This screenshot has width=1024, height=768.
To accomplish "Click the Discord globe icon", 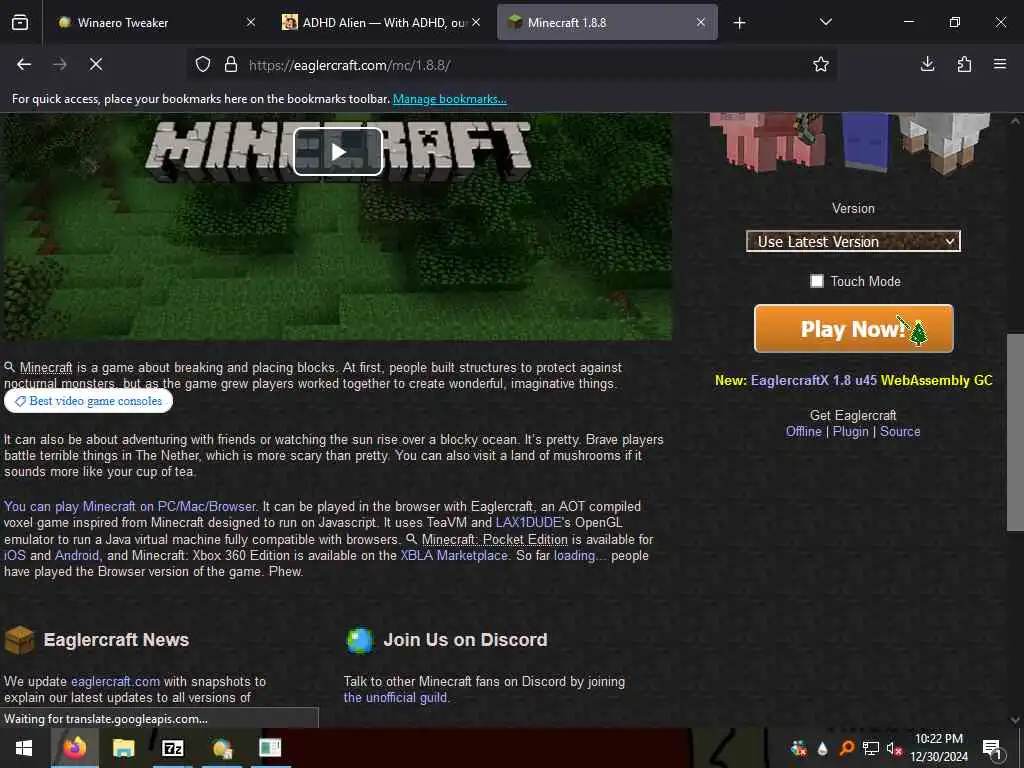I will coord(359,640).
